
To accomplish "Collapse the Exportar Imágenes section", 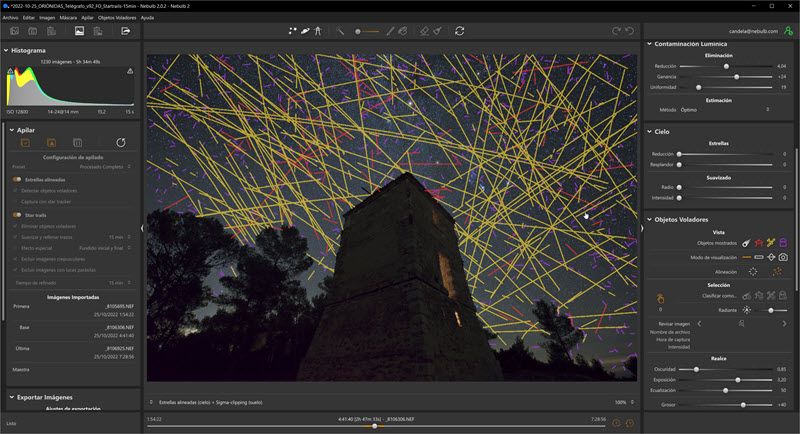I will tap(12, 397).
